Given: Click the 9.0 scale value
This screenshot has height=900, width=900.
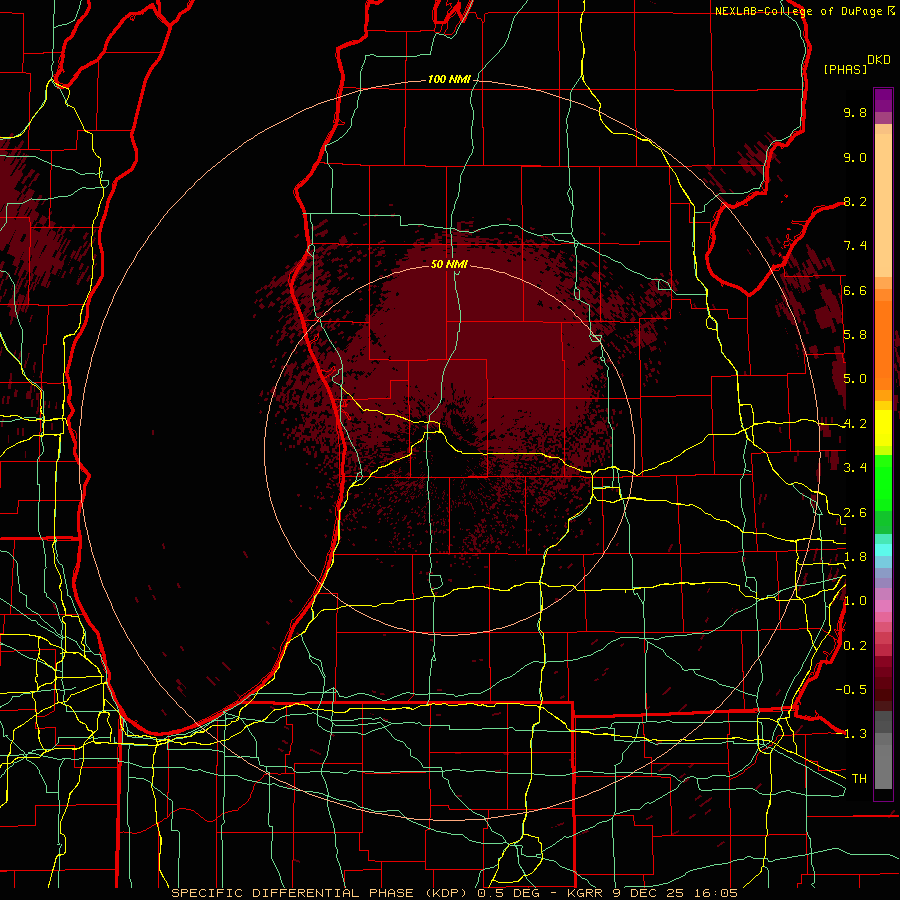Looking at the screenshot, I should click(x=855, y=157).
